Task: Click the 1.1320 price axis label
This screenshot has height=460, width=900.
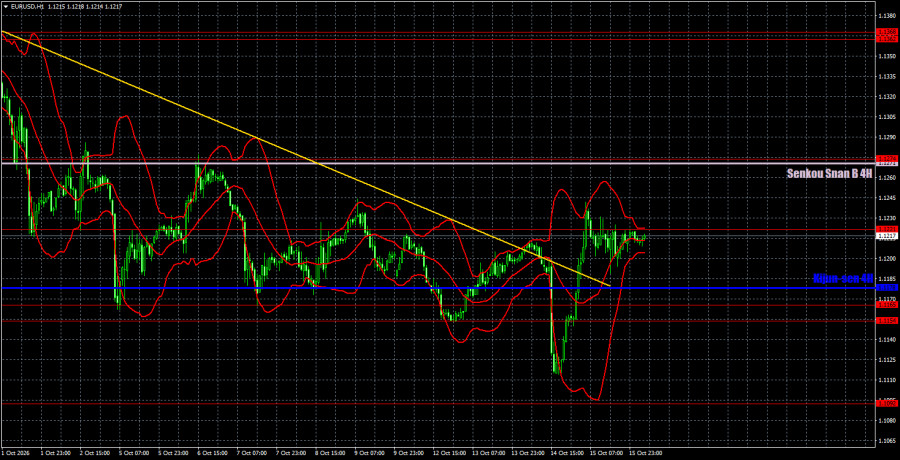Action: tap(885, 97)
